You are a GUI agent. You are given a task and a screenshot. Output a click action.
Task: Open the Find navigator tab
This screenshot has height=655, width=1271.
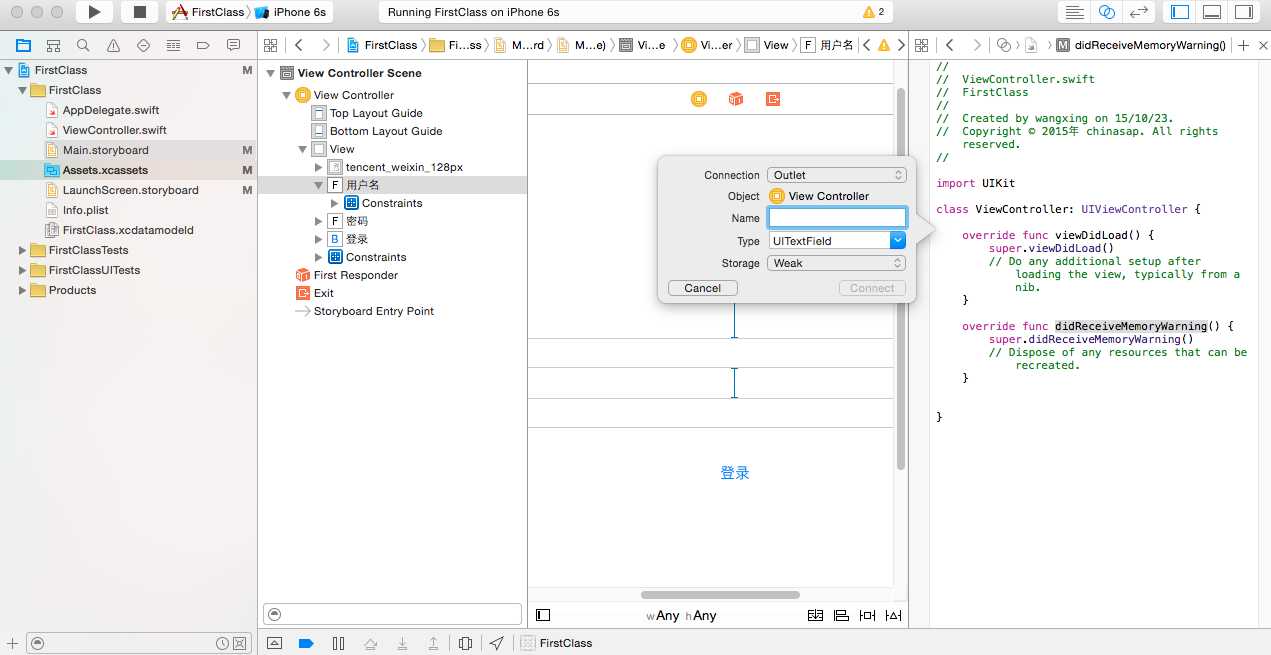click(x=83, y=45)
